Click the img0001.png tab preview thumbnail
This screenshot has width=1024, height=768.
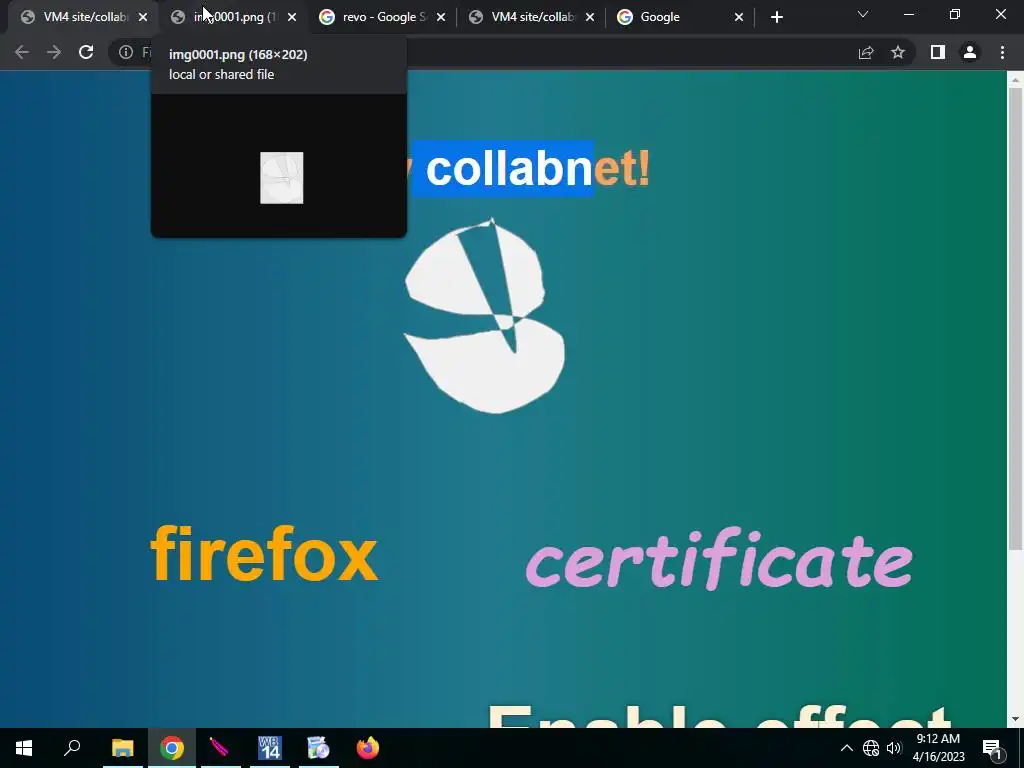click(281, 178)
